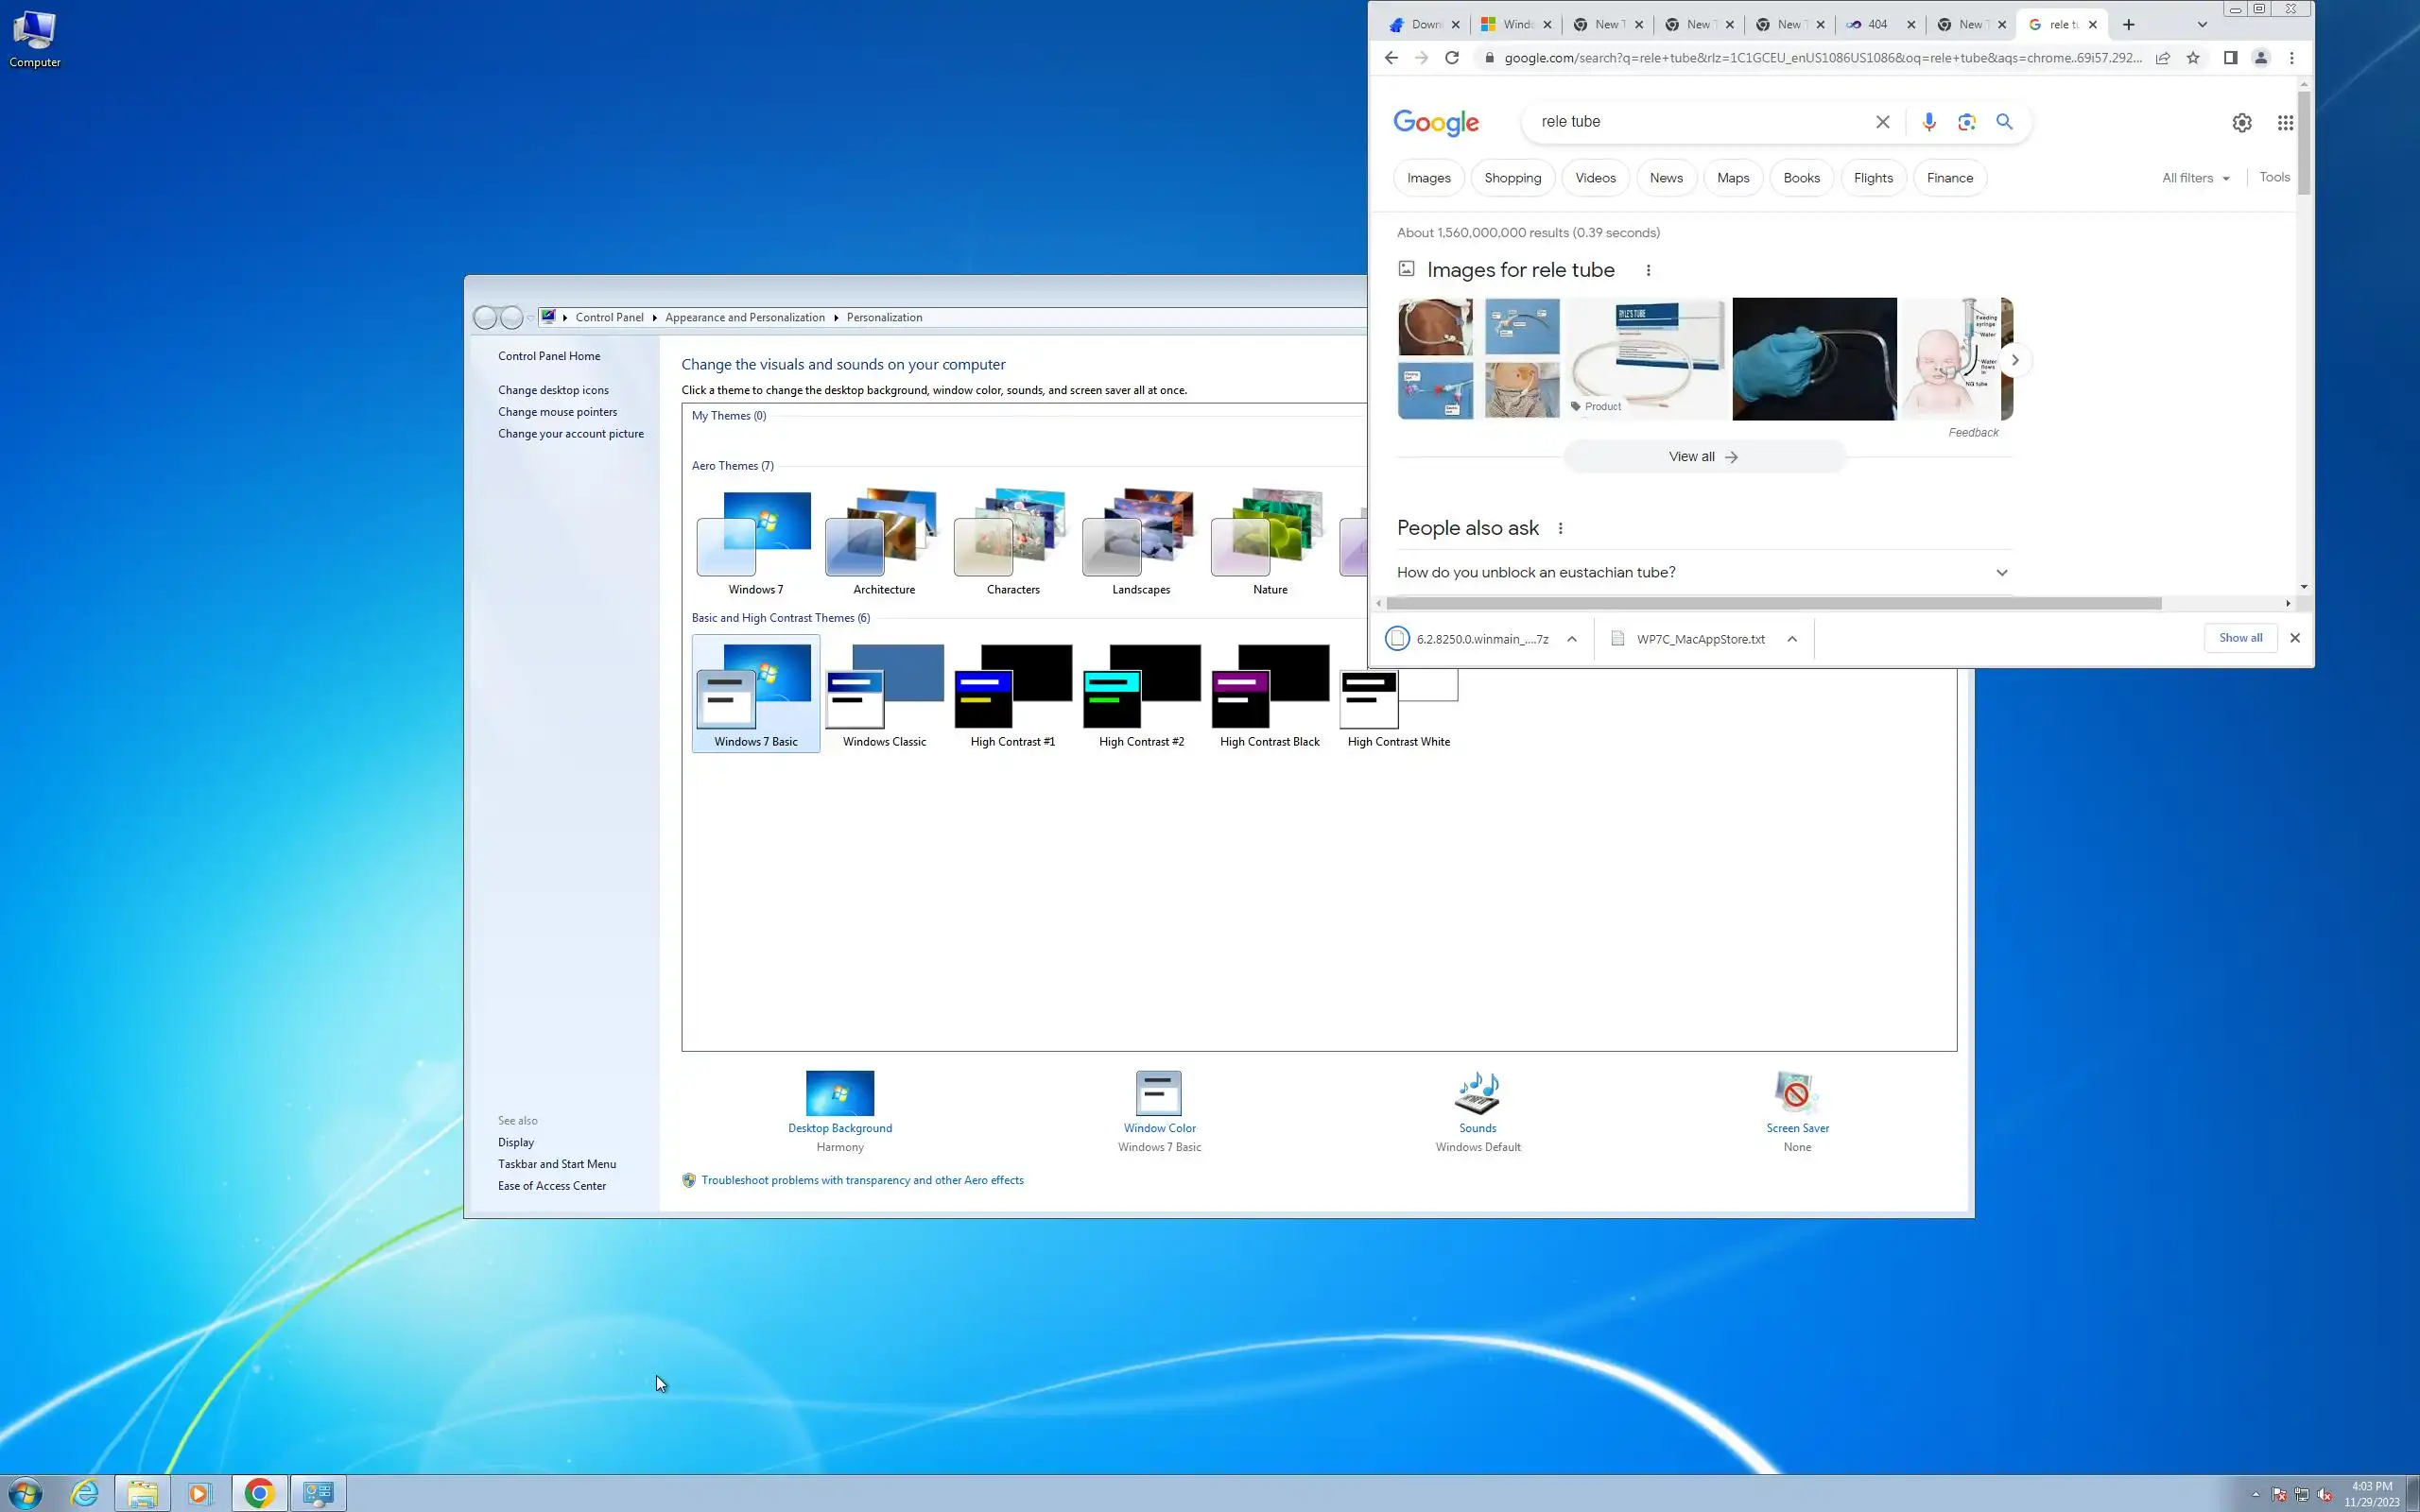Open Change desktop icons link

click(x=553, y=390)
